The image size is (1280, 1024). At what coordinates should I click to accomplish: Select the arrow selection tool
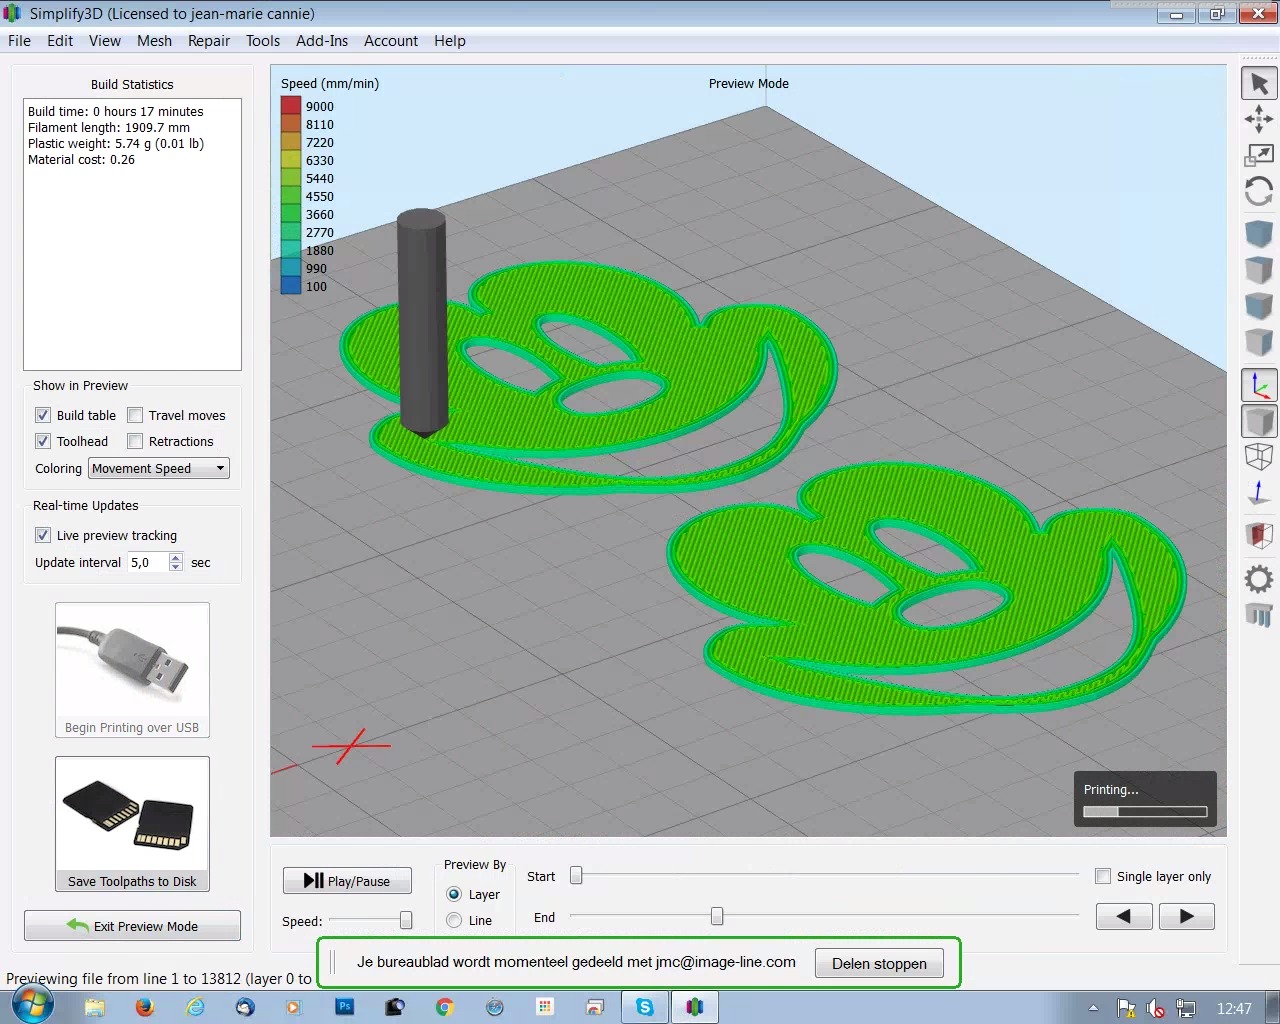(1259, 83)
